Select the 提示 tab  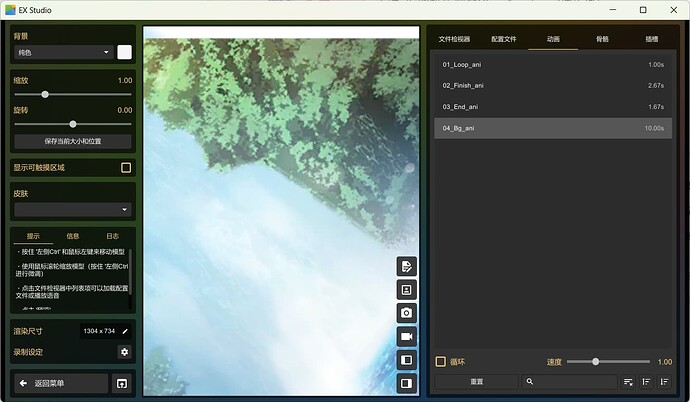33,236
